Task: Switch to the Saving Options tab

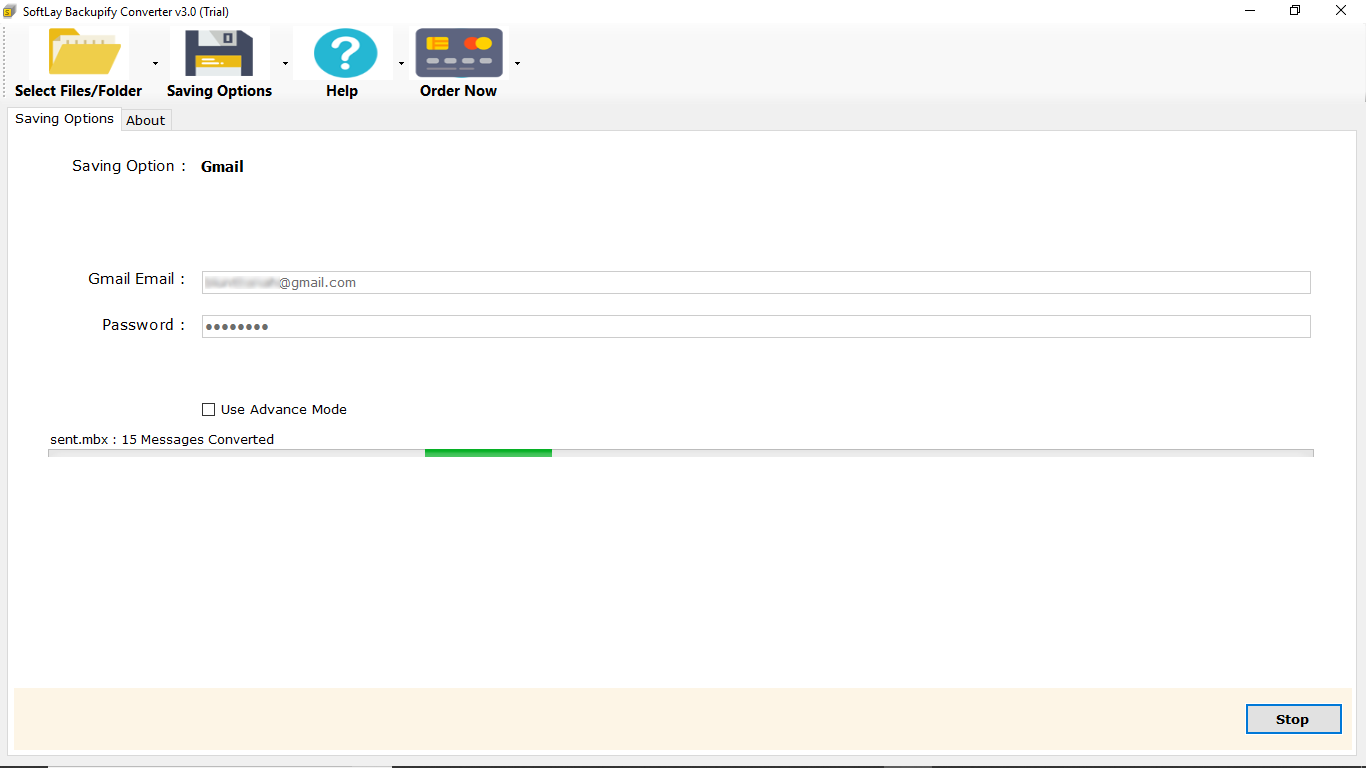Action: (64, 118)
